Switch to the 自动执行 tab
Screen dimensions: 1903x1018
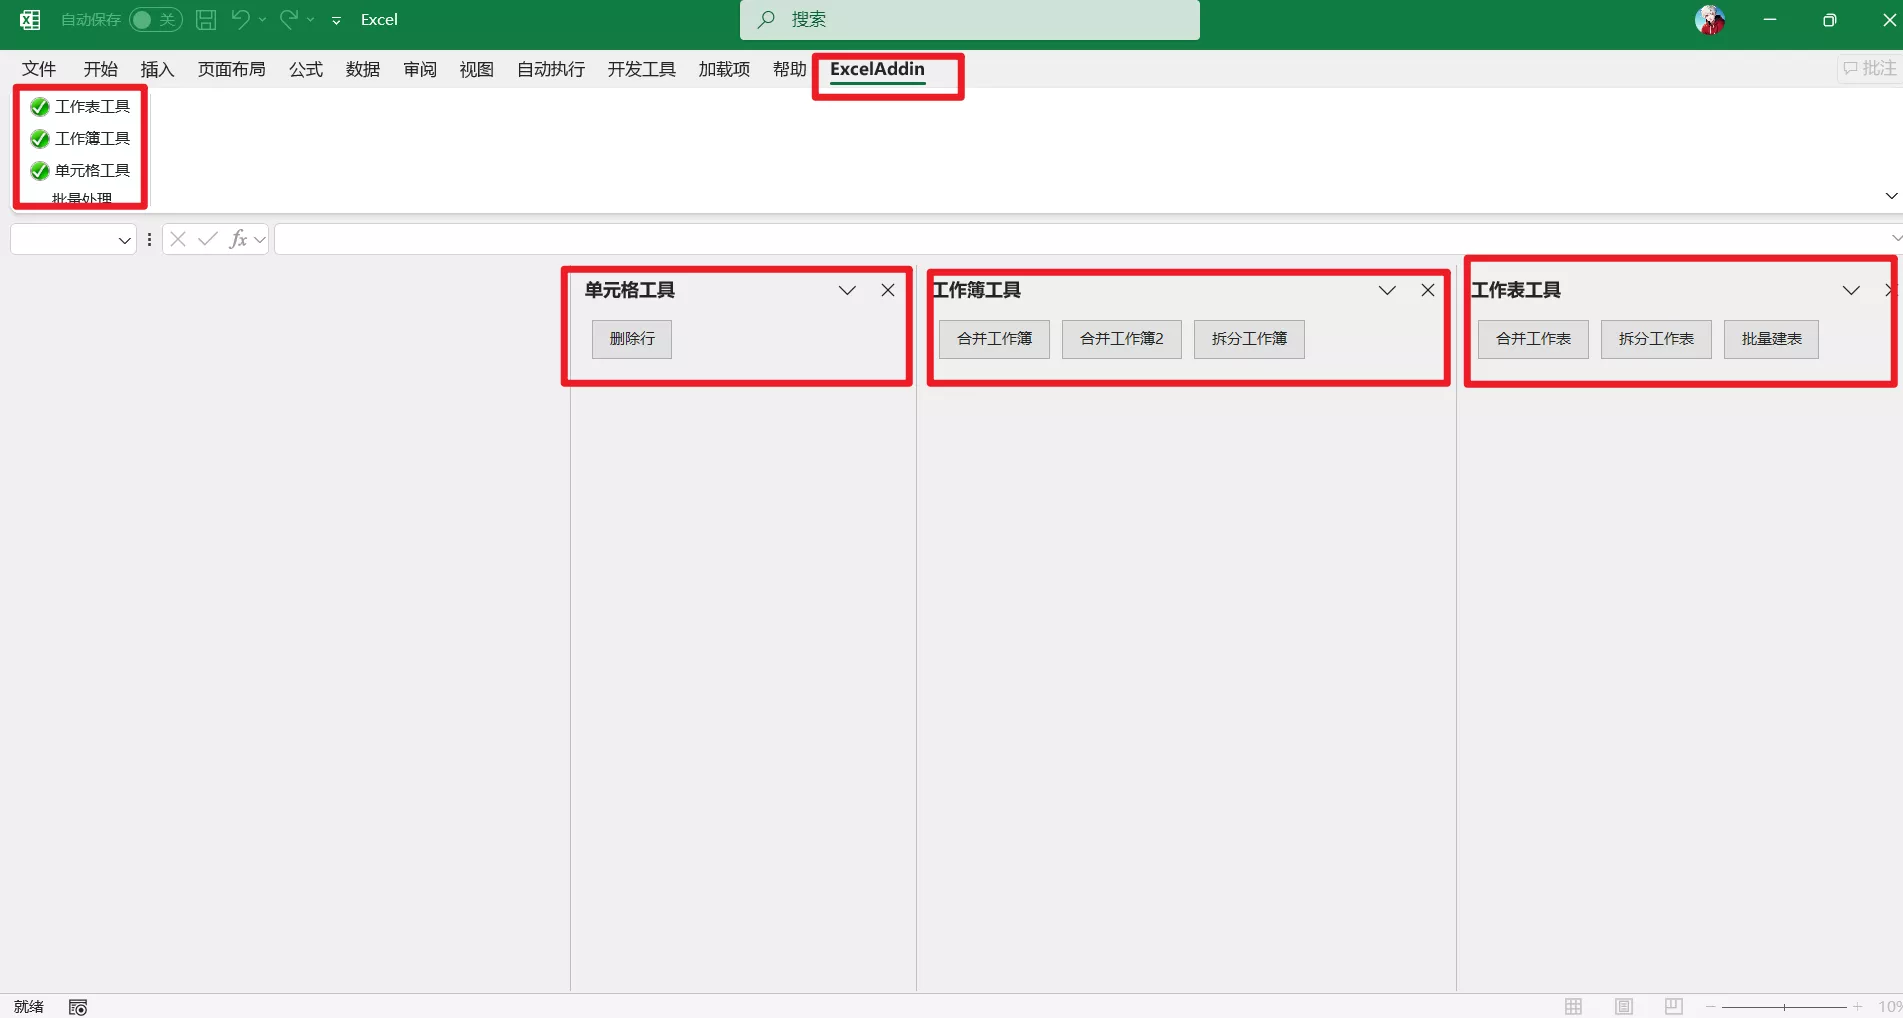click(x=551, y=69)
